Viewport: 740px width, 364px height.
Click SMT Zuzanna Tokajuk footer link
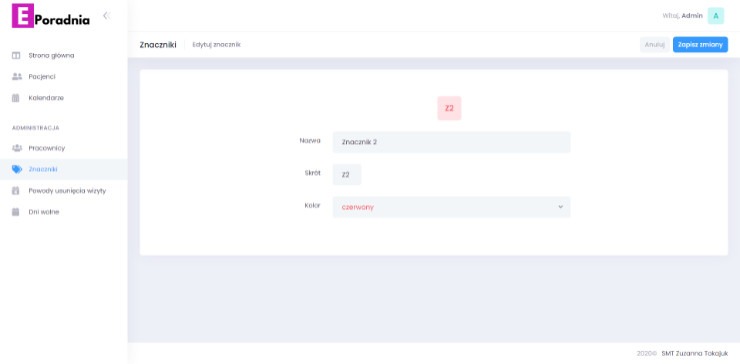pyautogui.click(x=694, y=354)
